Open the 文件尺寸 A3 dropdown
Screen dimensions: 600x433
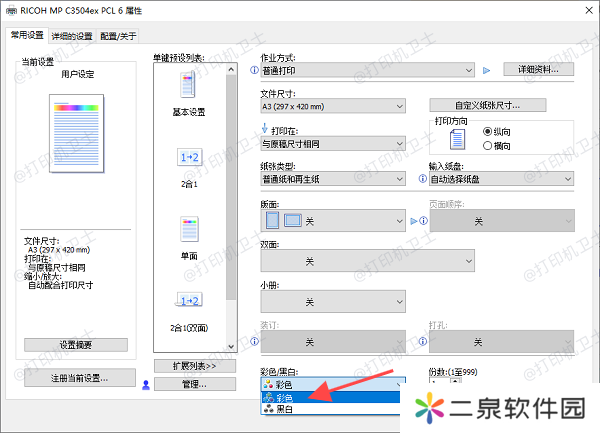pos(333,106)
